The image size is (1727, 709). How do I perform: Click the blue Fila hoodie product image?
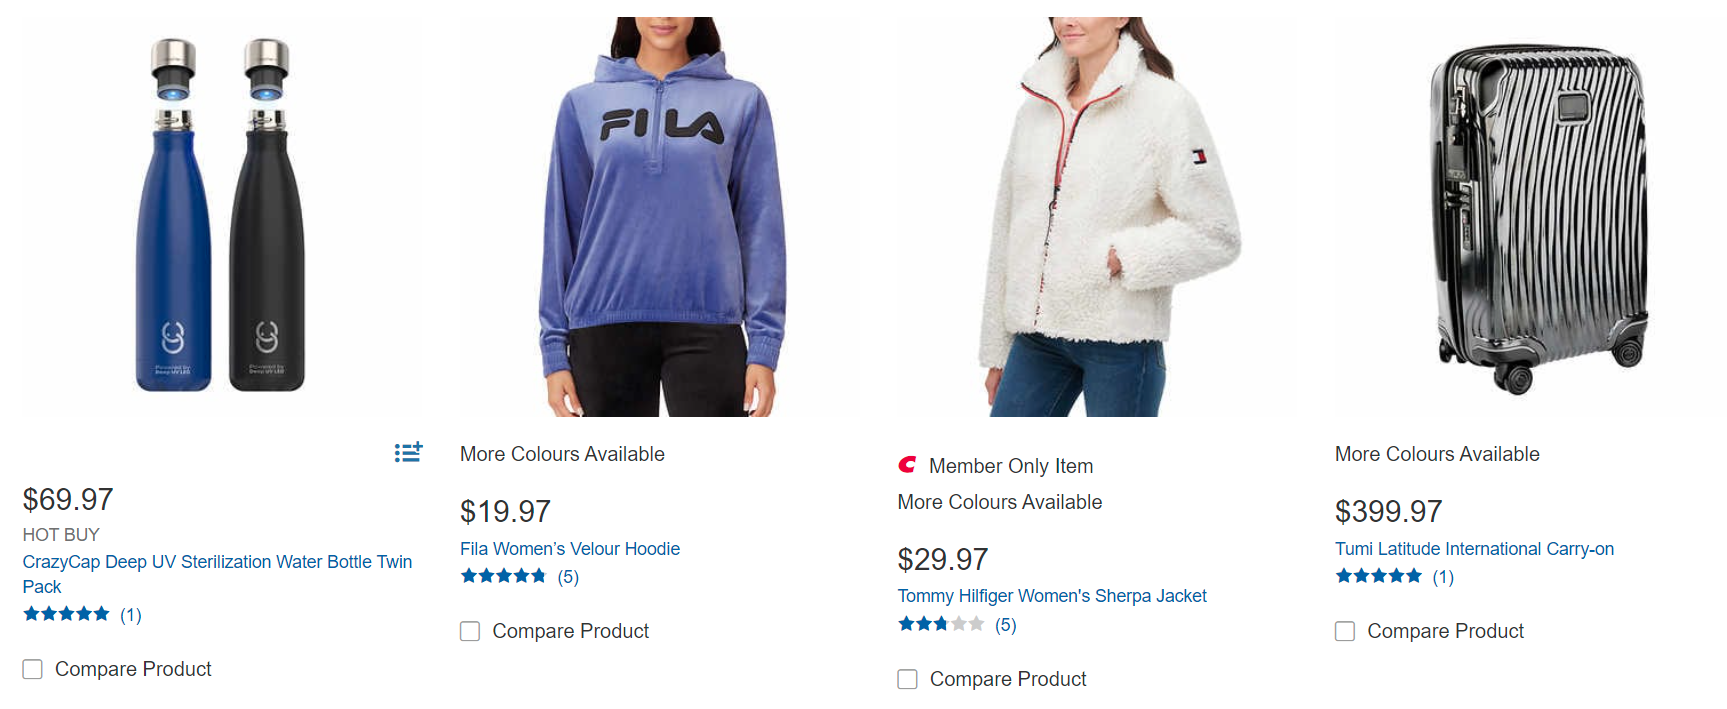(660, 217)
